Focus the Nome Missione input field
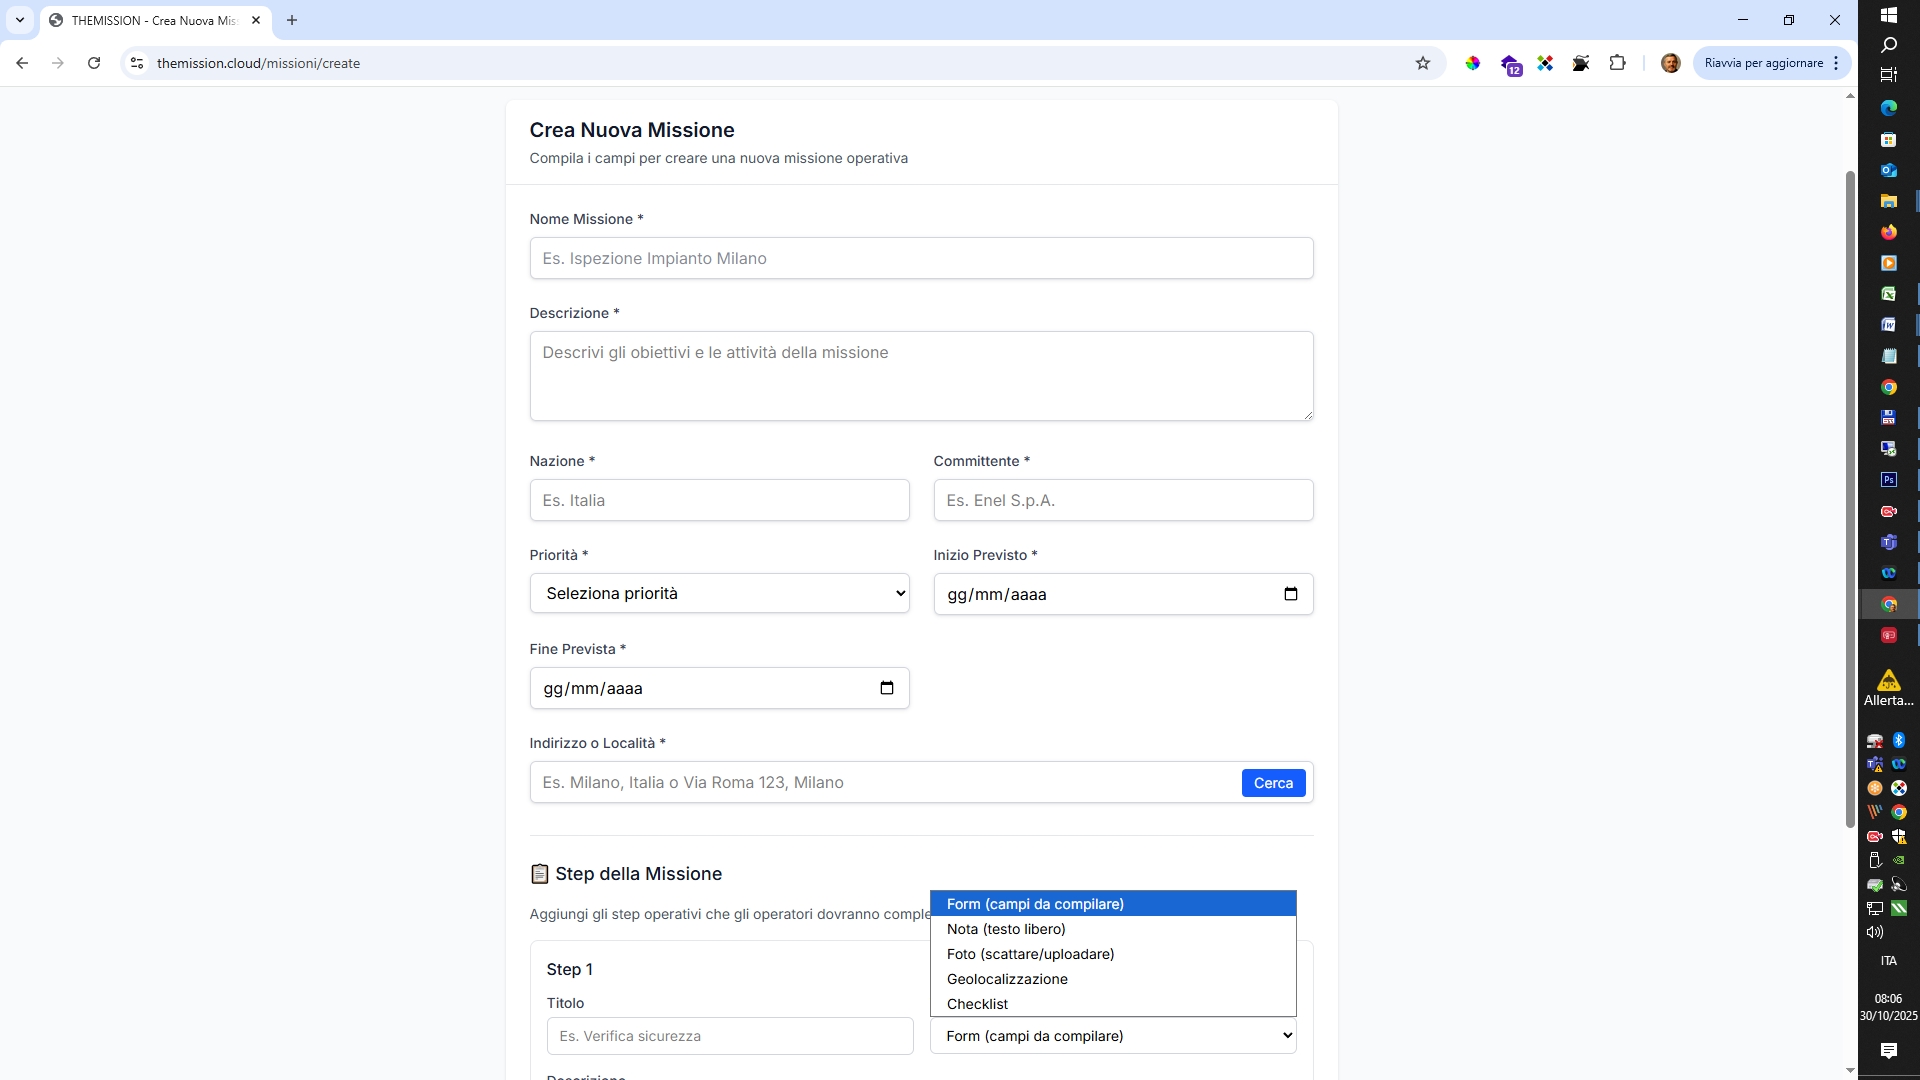Viewport: 1920px width, 1080px height. coord(920,258)
